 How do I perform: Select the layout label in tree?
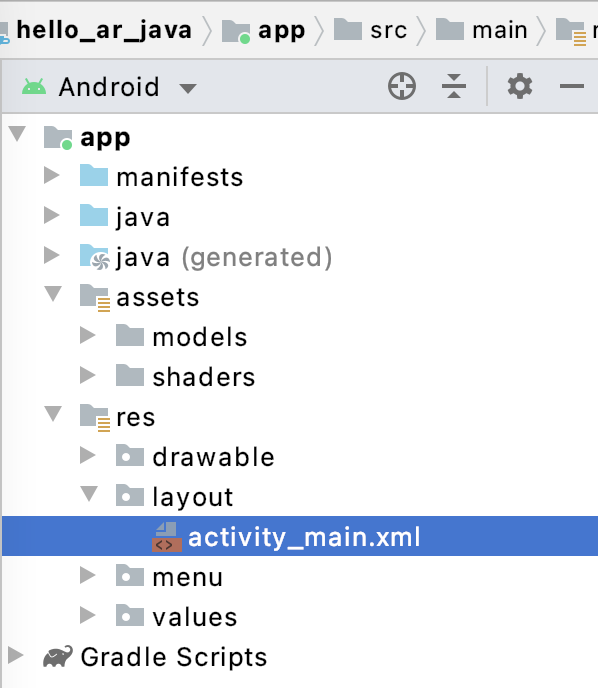(x=193, y=498)
